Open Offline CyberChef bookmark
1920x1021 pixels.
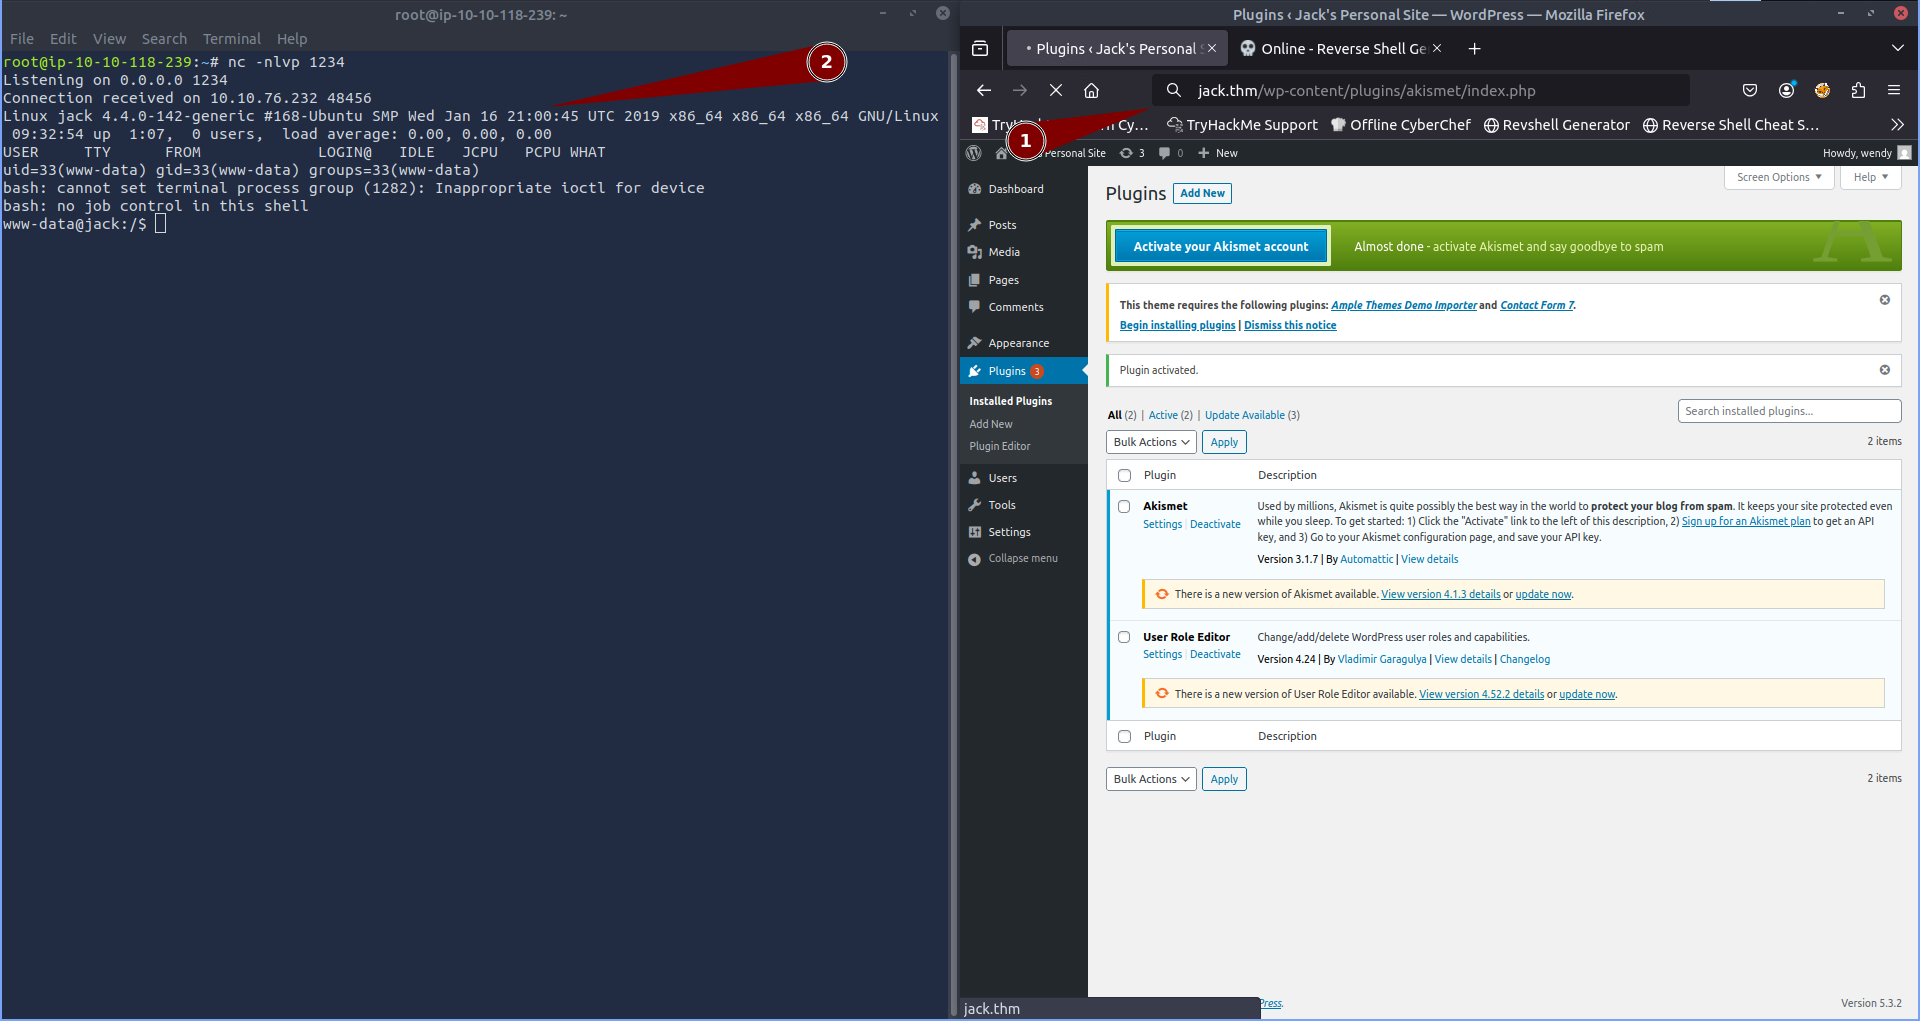coord(1400,125)
